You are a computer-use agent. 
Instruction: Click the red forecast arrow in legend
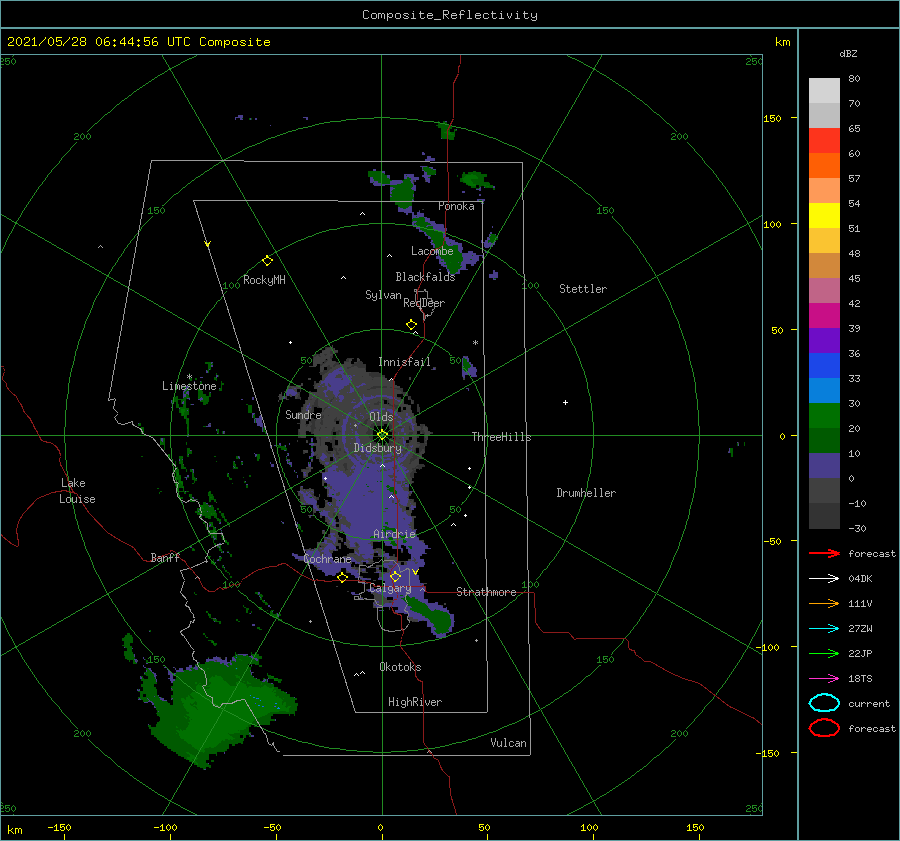click(824, 553)
